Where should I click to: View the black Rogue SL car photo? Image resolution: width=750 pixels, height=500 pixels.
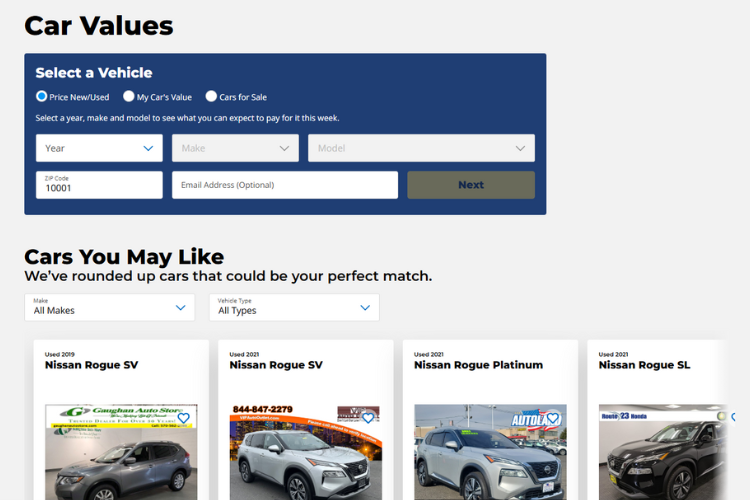663,452
